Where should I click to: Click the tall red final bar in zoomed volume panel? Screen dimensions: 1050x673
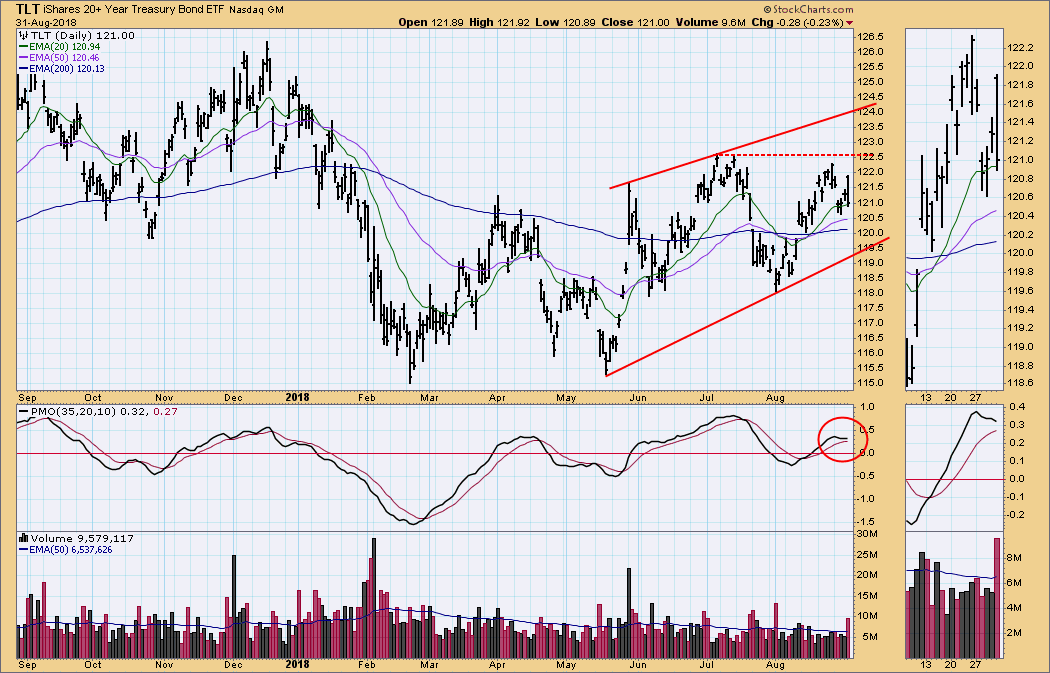997,597
